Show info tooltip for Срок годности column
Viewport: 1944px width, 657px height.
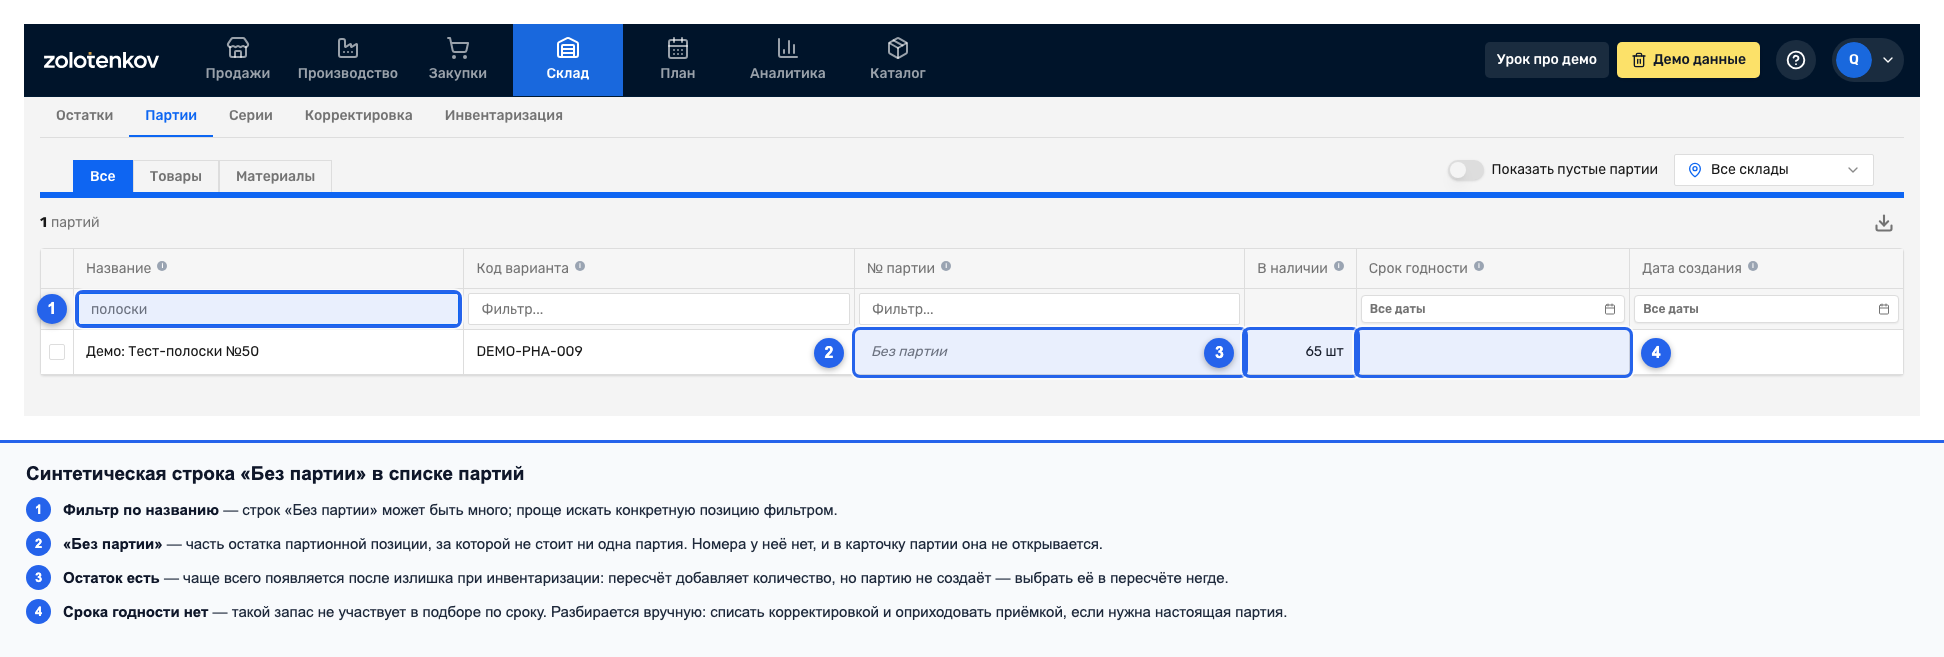click(x=1479, y=267)
